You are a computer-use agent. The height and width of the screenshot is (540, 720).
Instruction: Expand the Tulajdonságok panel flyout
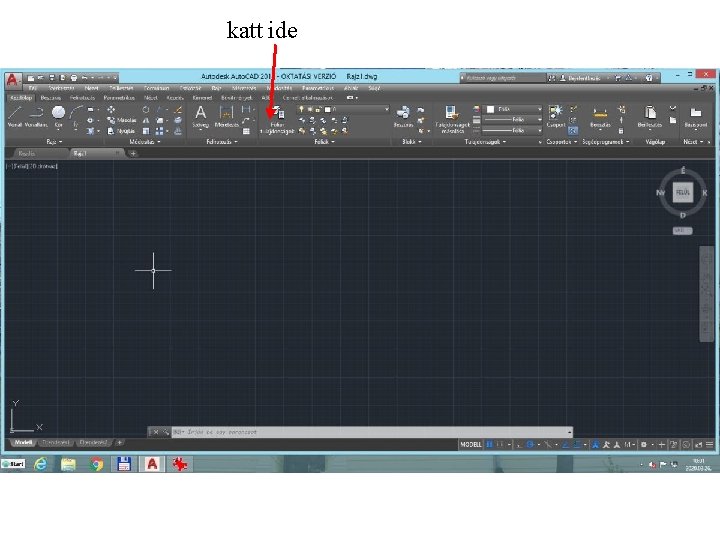[485, 142]
